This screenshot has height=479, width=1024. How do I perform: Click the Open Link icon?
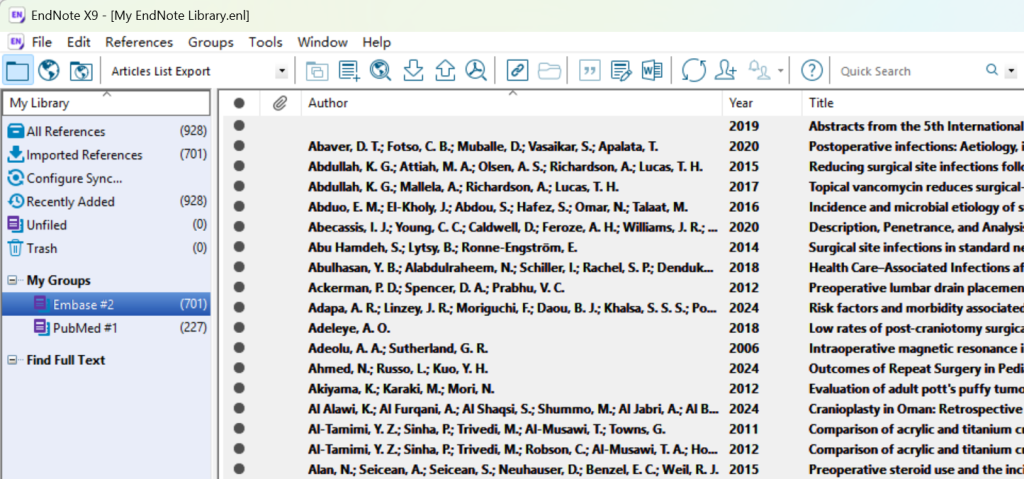click(517, 71)
